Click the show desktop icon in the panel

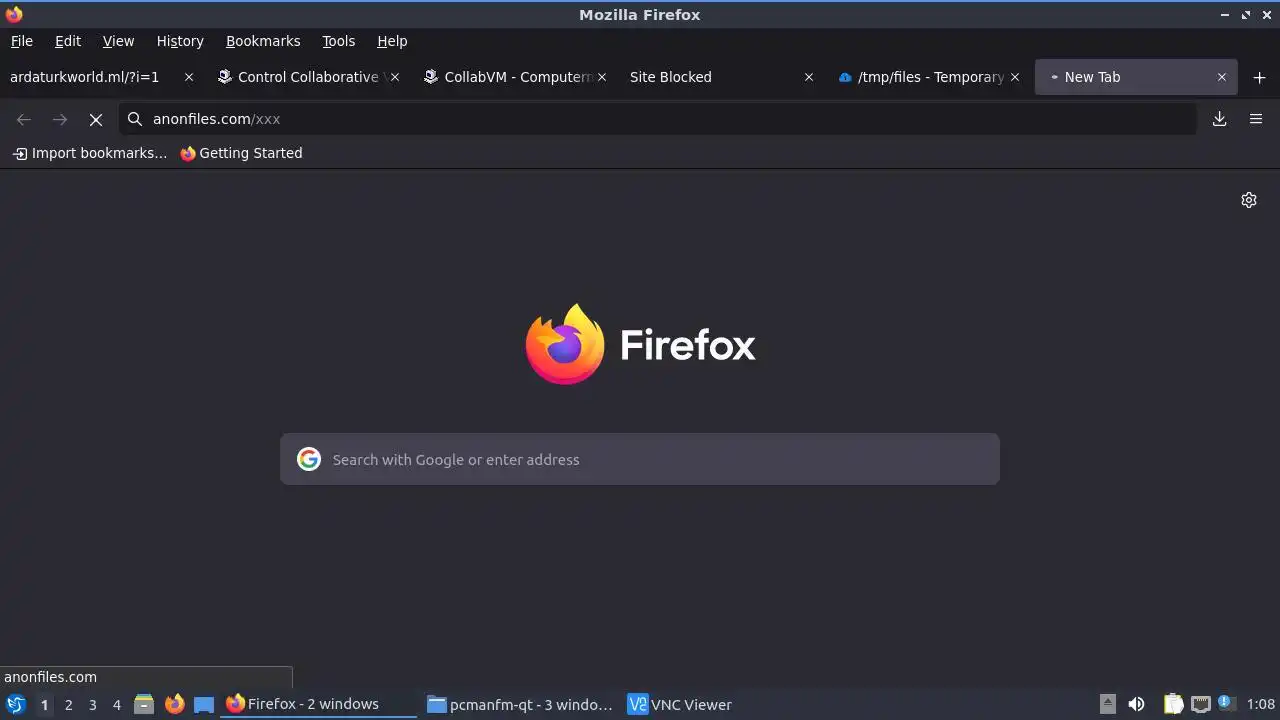(204, 704)
